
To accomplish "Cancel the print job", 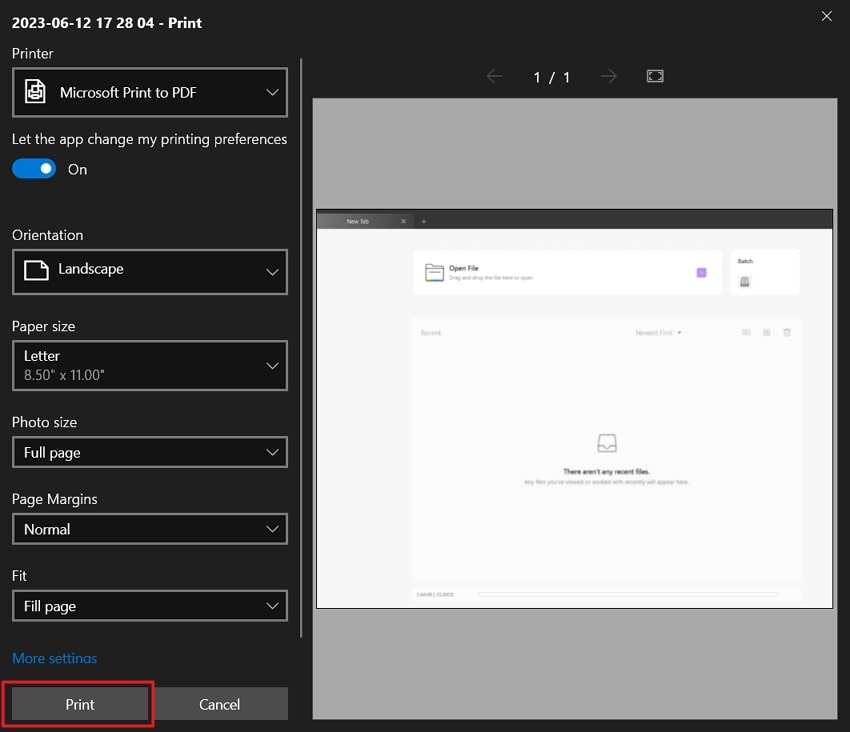I will point(219,704).
